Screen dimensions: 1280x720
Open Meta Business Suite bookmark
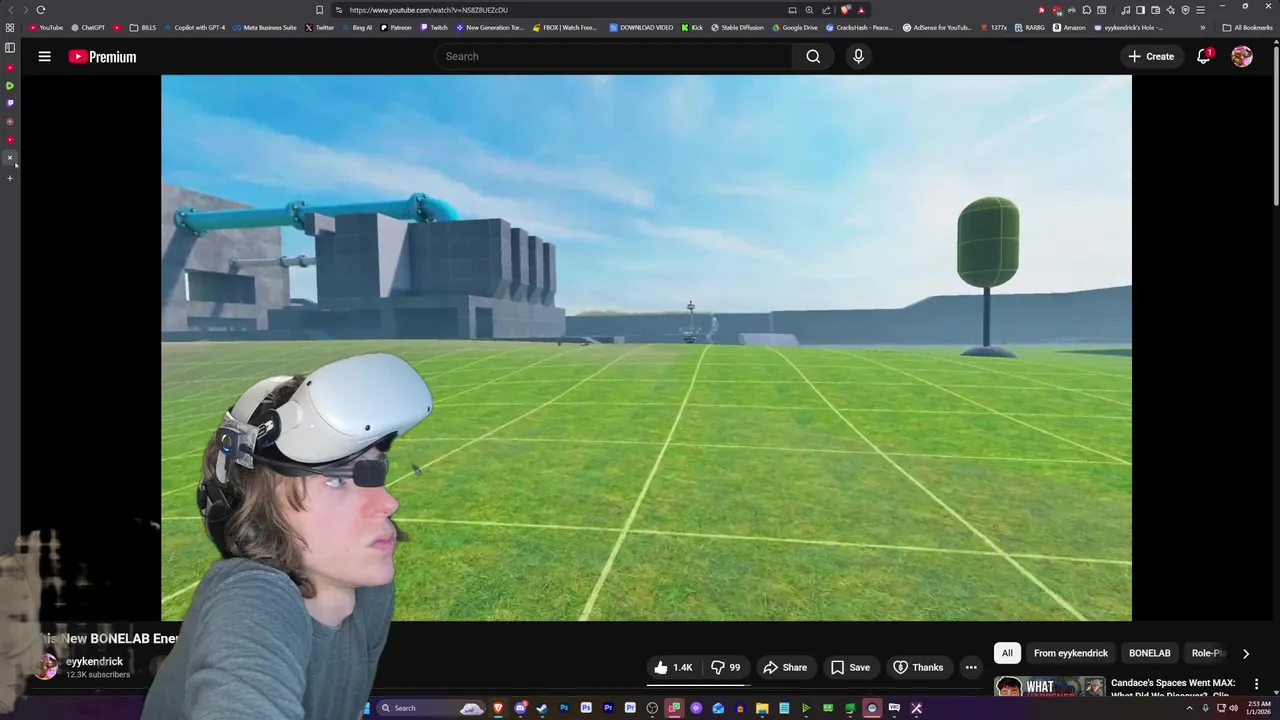point(265,28)
